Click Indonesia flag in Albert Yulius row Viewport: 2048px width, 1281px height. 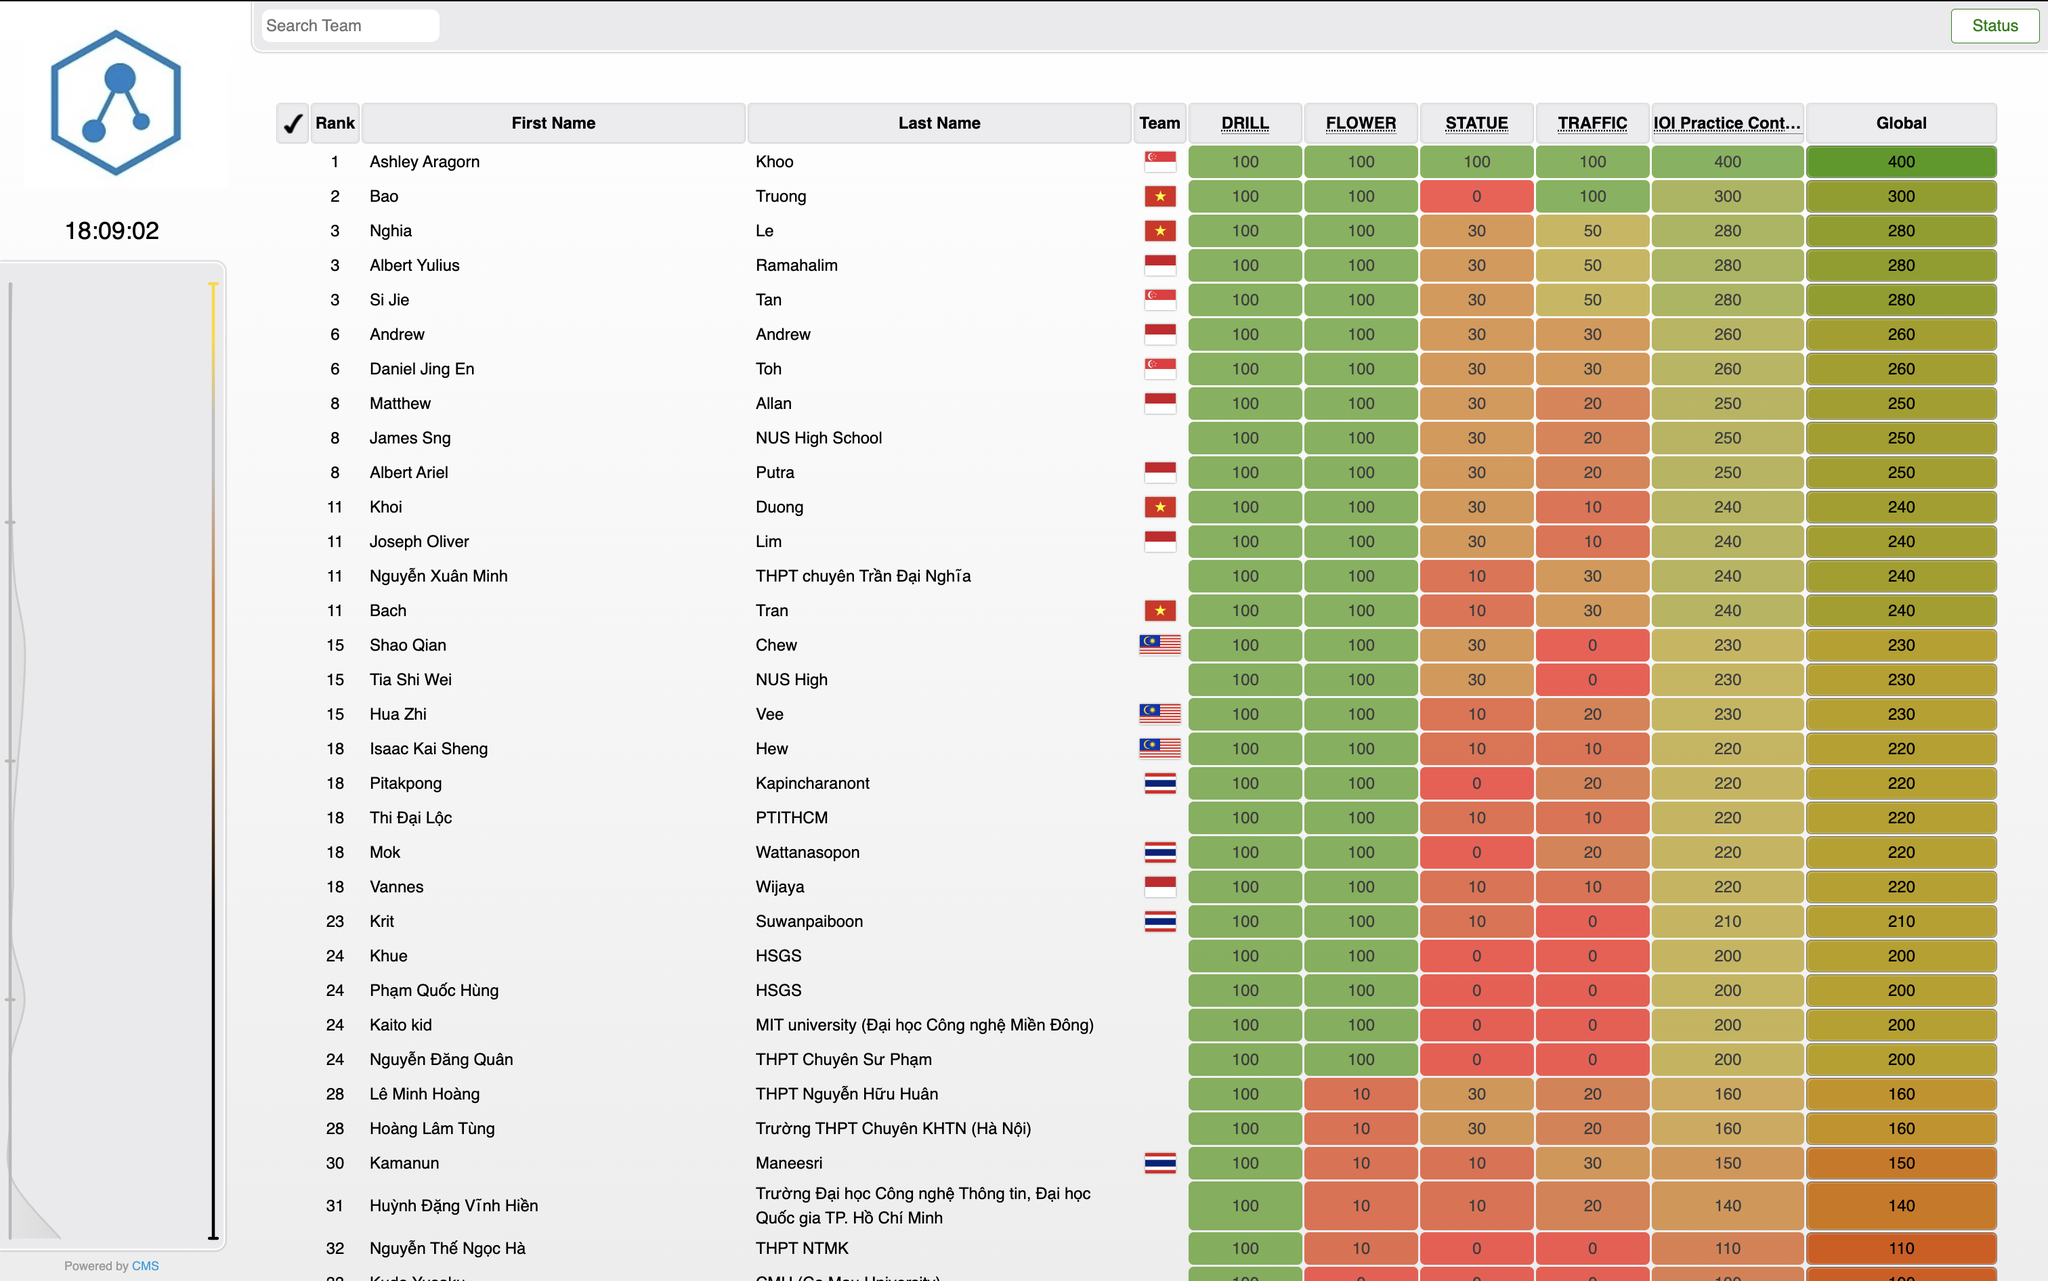[1160, 265]
